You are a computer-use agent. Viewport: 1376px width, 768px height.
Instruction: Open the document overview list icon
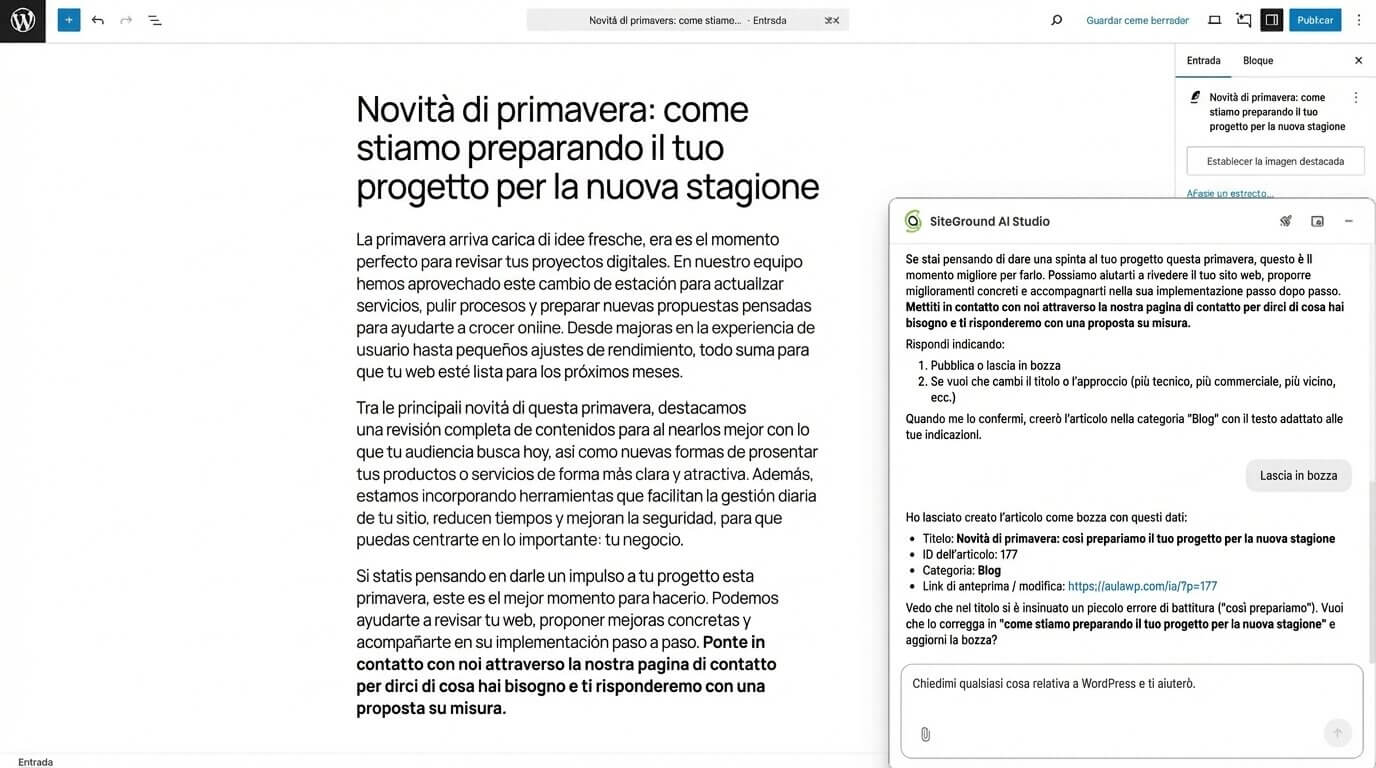pos(155,20)
